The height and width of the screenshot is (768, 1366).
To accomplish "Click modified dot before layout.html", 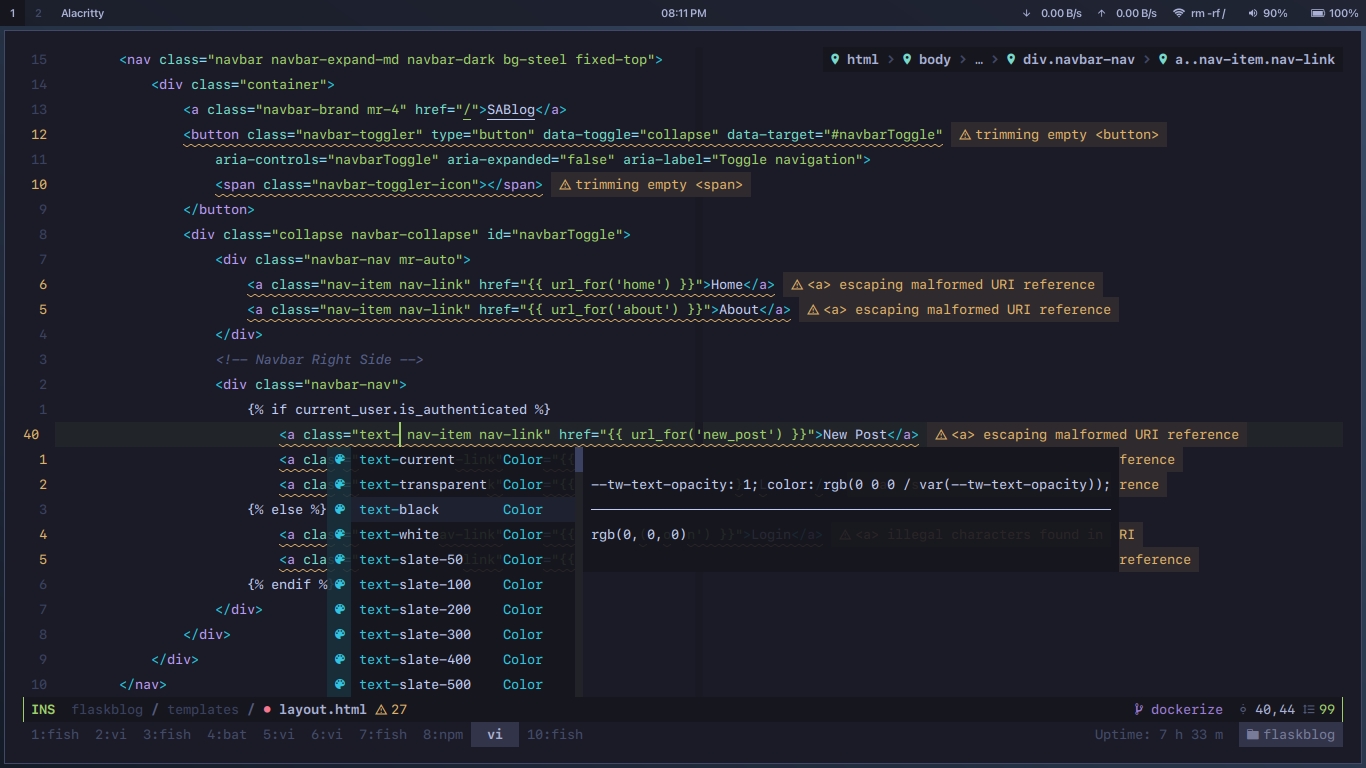I will click(x=267, y=709).
